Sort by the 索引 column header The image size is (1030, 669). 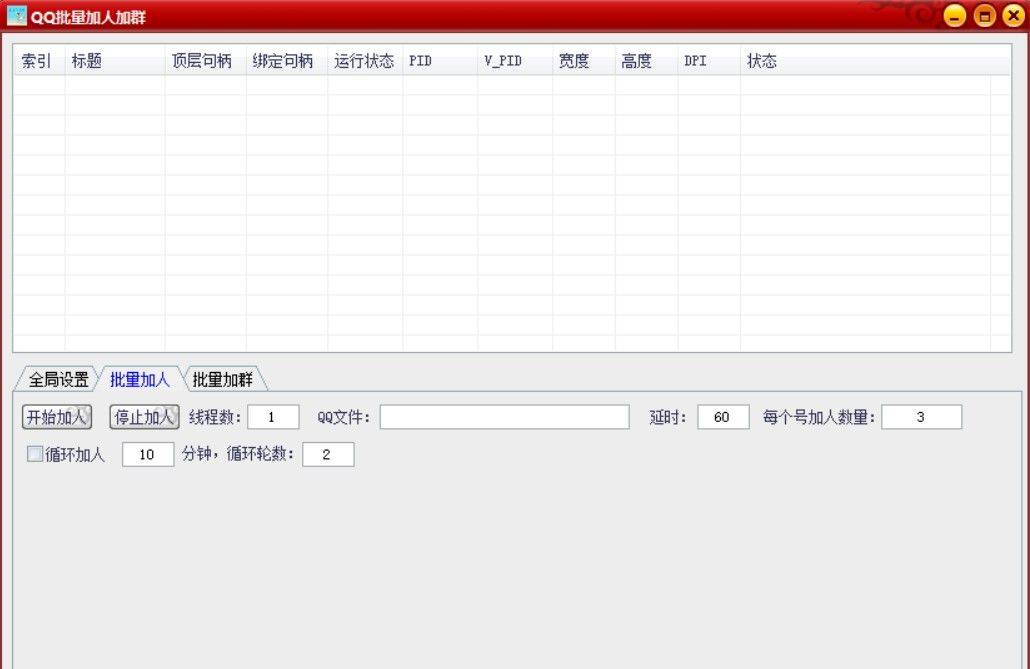pos(38,61)
